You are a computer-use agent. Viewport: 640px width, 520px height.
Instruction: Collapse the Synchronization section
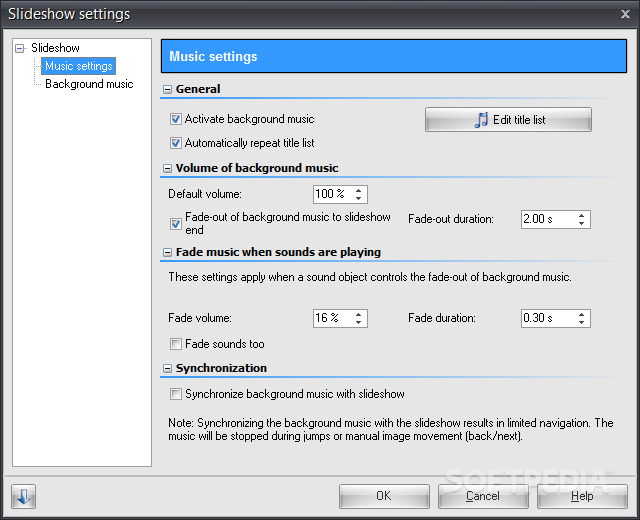click(167, 369)
